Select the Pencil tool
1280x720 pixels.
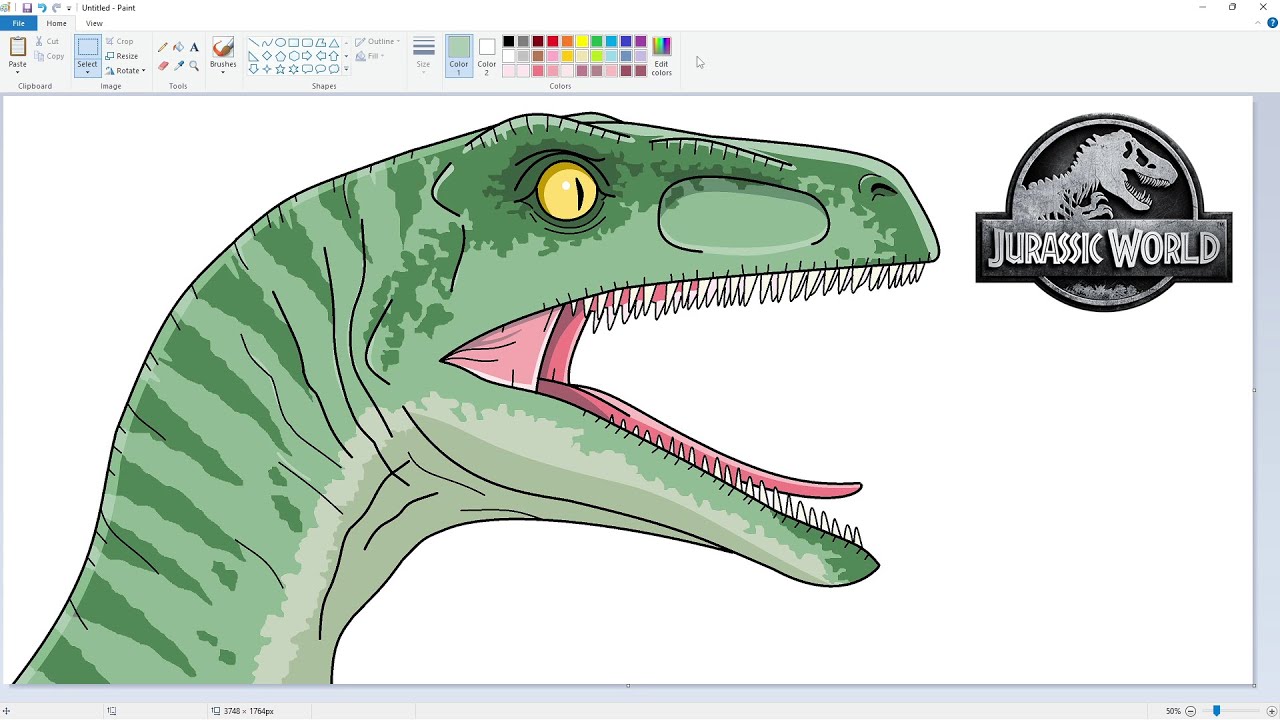click(163, 47)
